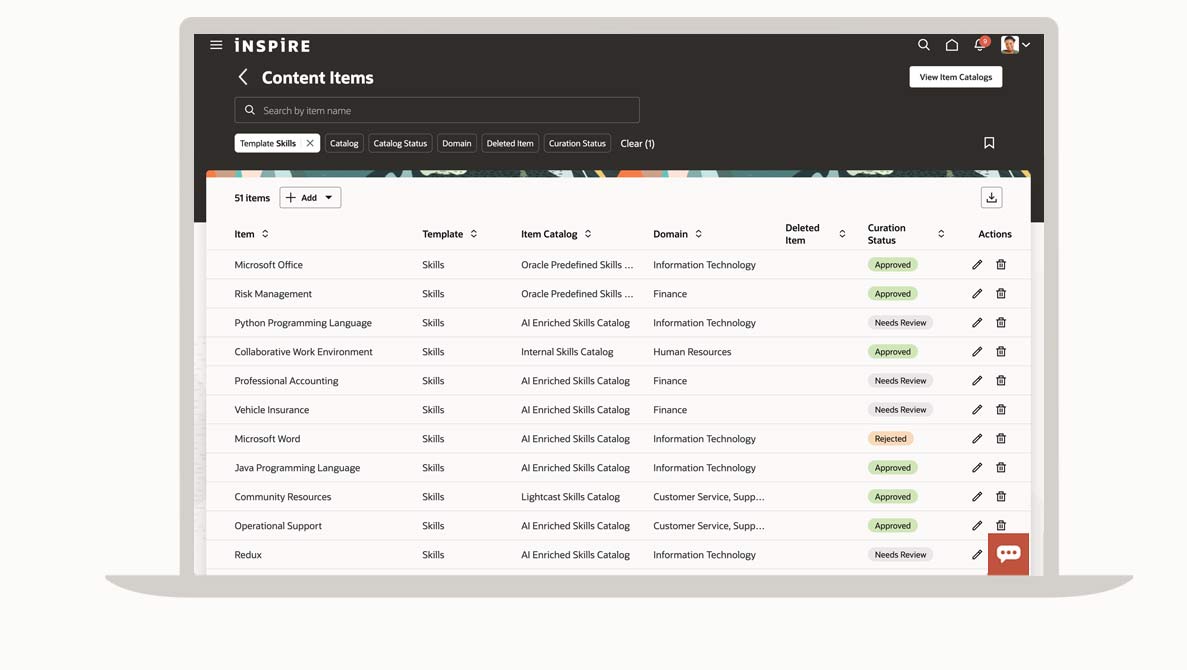Expand the user profile menu
The width and height of the screenshot is (1187, 670).
point(1016,45)
